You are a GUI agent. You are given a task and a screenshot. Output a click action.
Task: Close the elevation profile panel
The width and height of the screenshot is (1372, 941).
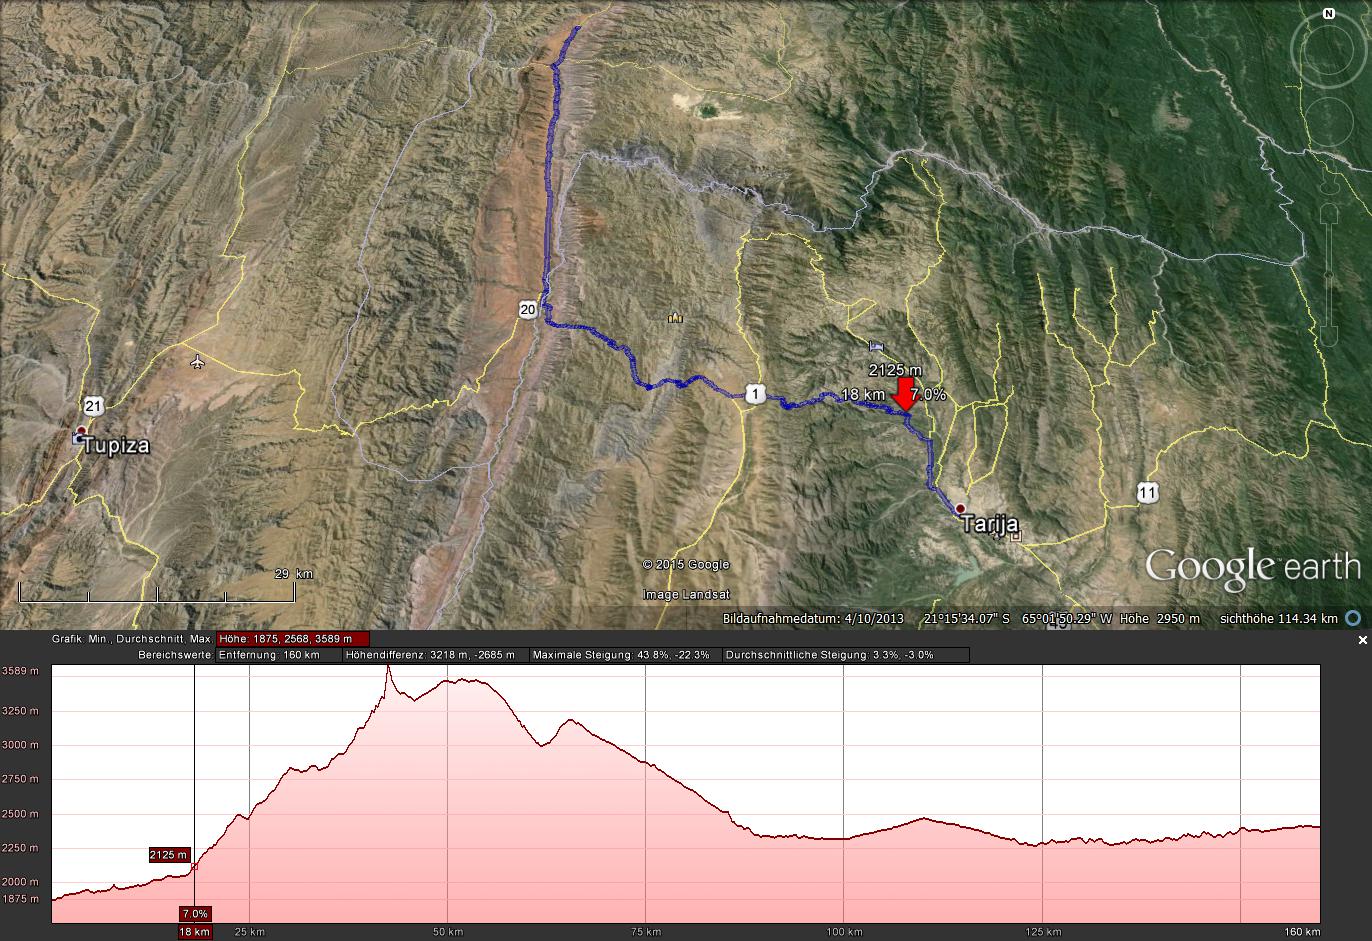click(1362, 640)
